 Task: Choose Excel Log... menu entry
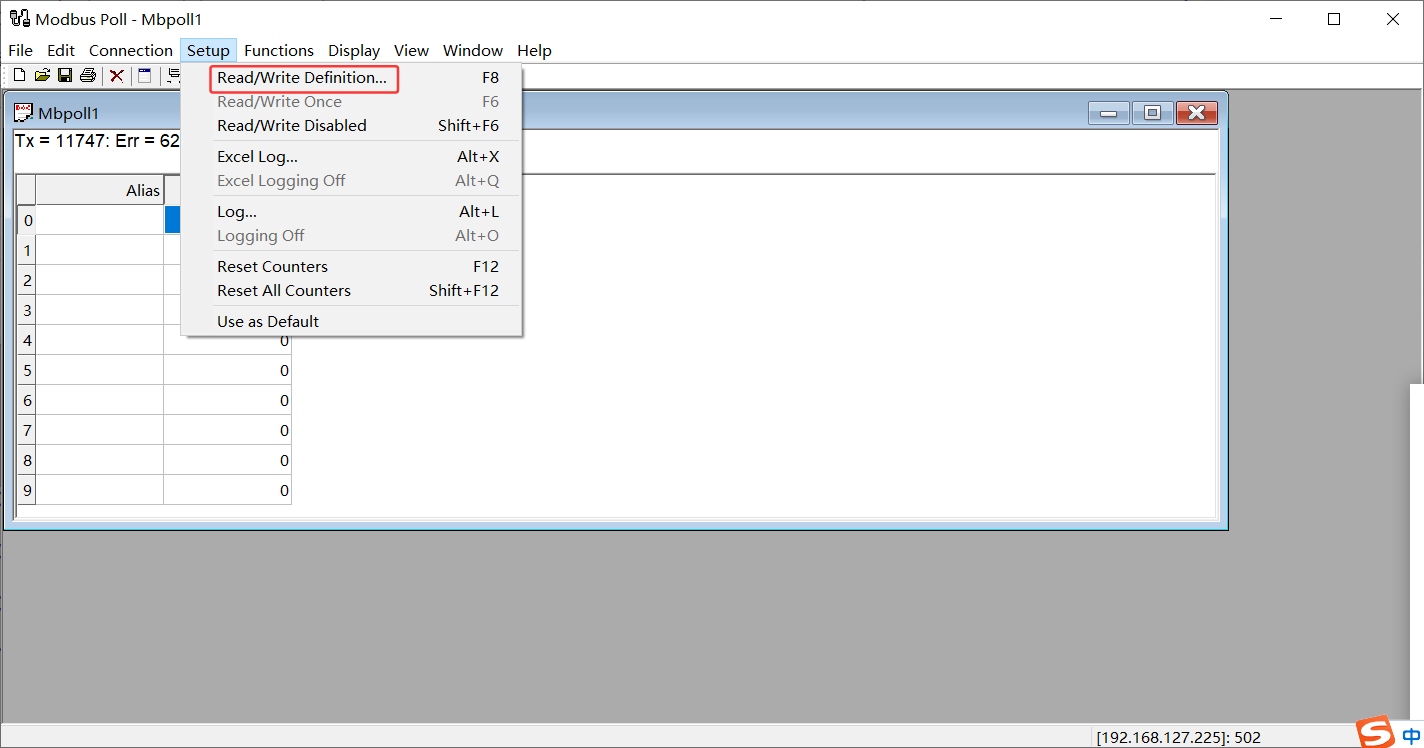tap(352, 157)
